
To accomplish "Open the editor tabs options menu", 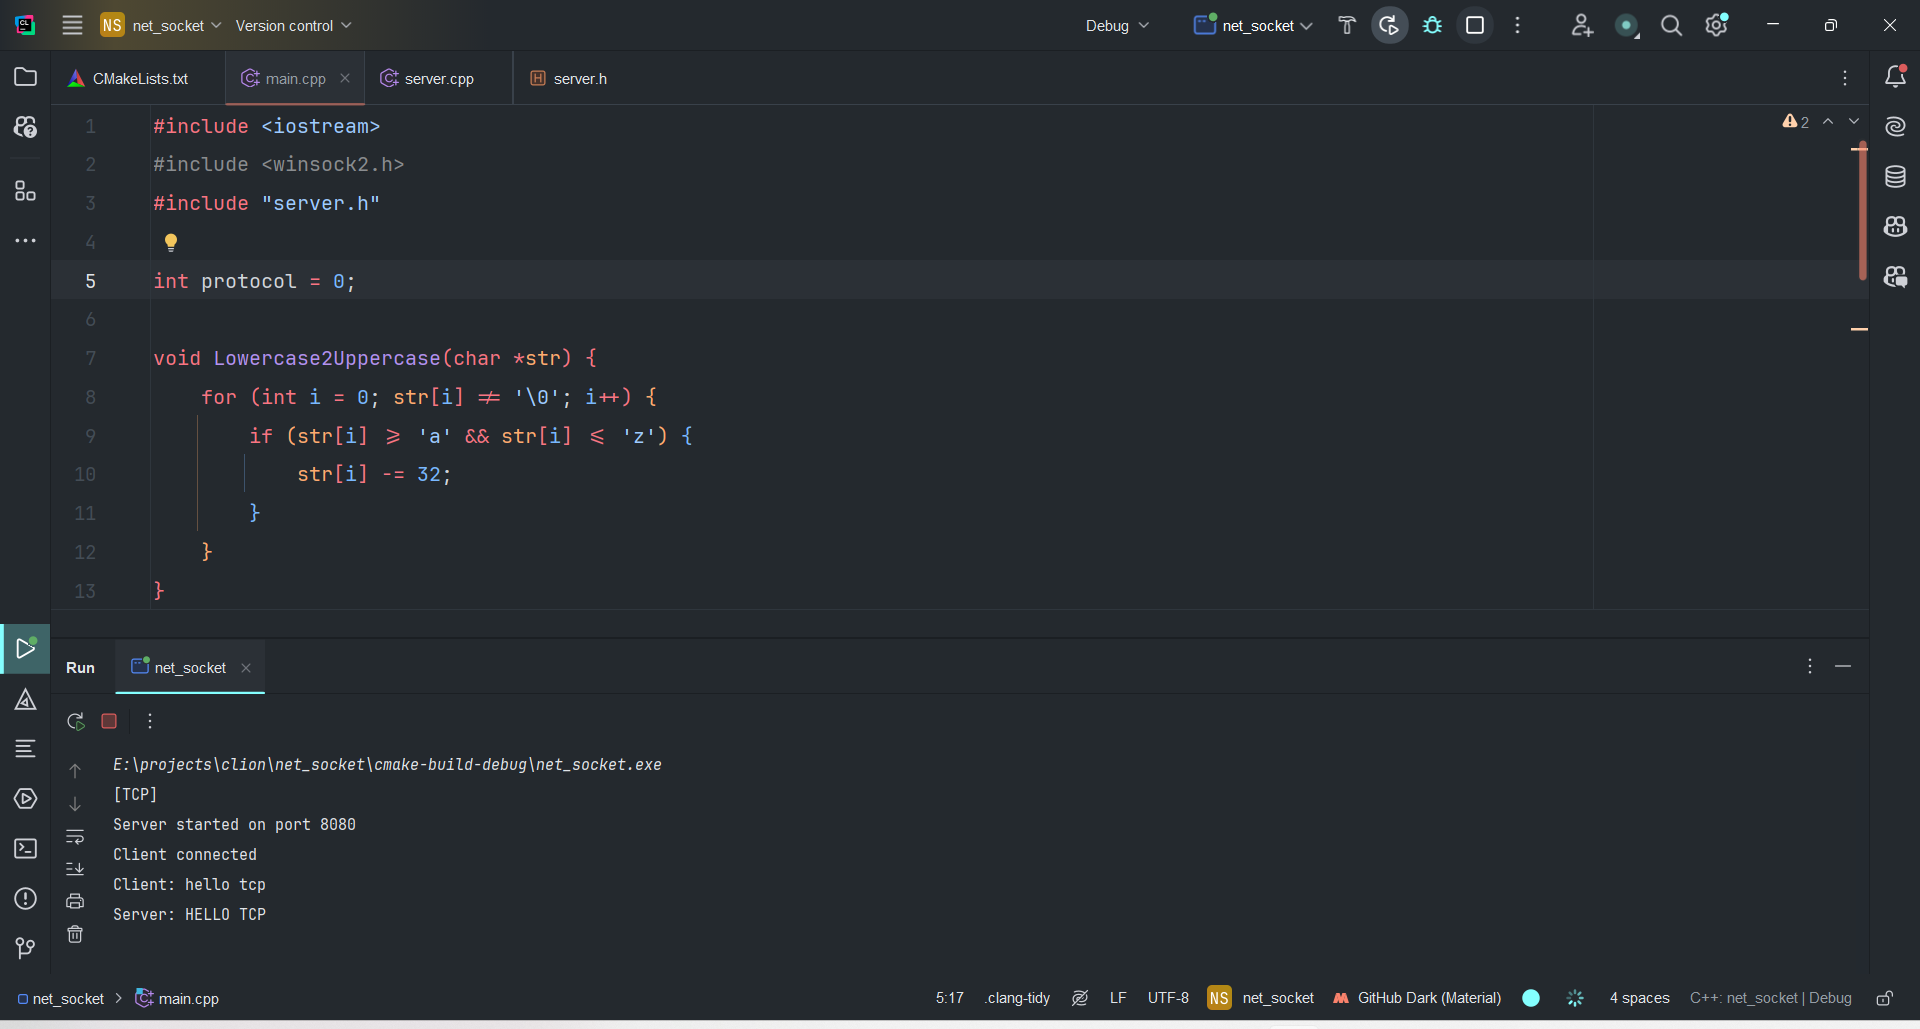I will pyautogui.click(x=1845, y=78).
